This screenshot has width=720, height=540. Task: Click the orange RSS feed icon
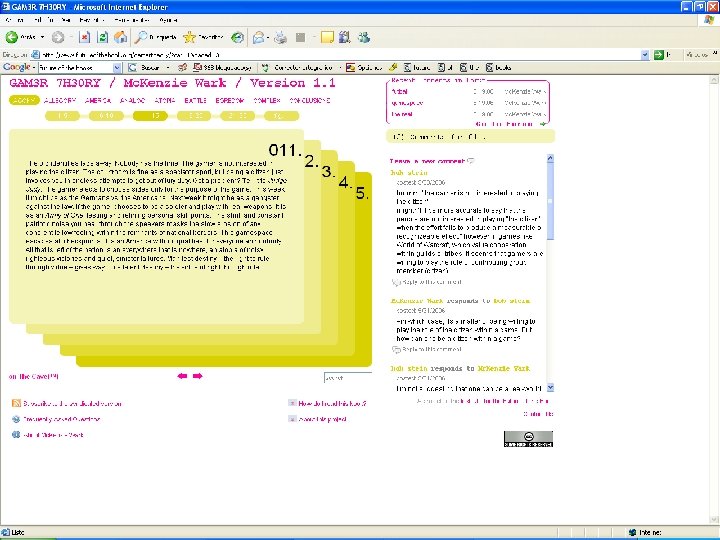[16, 403]
